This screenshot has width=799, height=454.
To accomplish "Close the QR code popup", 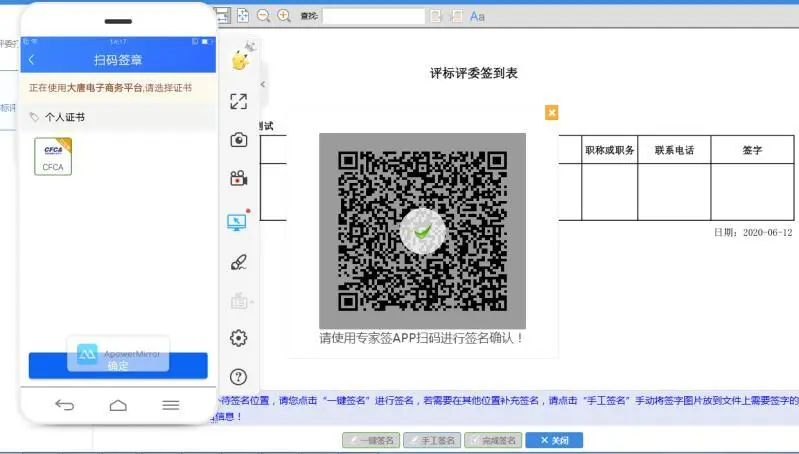I will point(551,112).
